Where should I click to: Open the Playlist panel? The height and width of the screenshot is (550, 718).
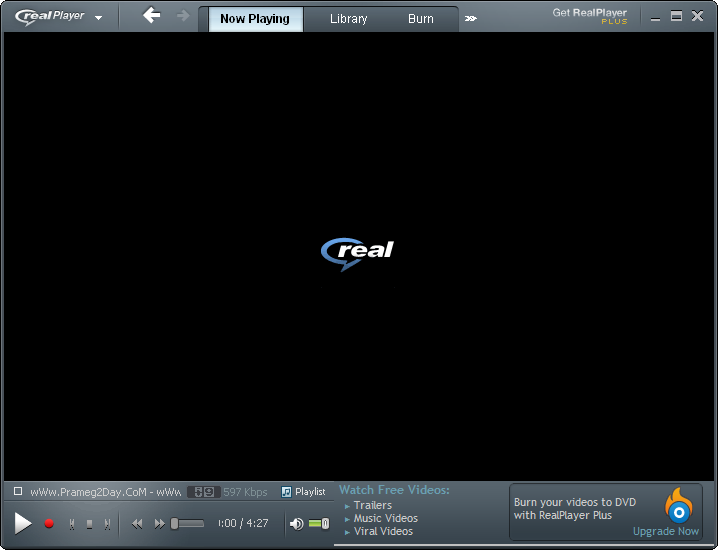point(304,492)
